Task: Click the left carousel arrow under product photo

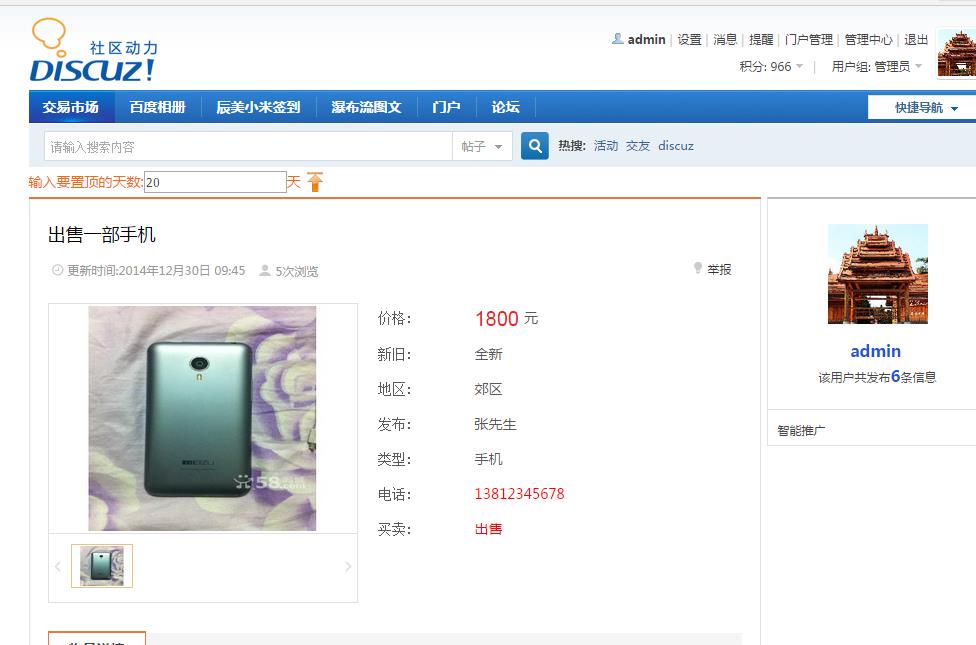Action: 57,566
